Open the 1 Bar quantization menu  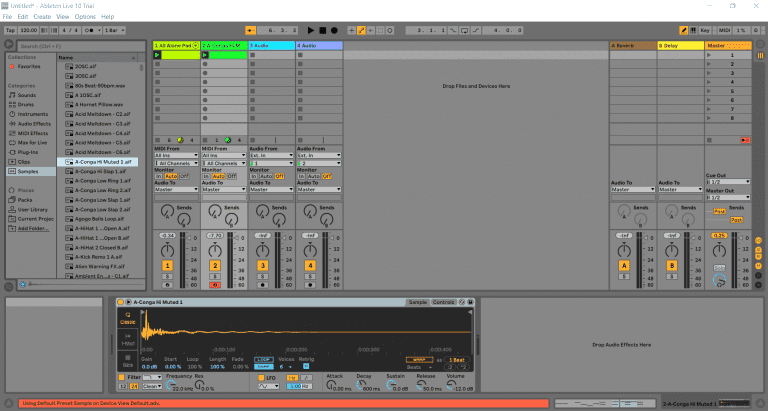click(116, 30)
